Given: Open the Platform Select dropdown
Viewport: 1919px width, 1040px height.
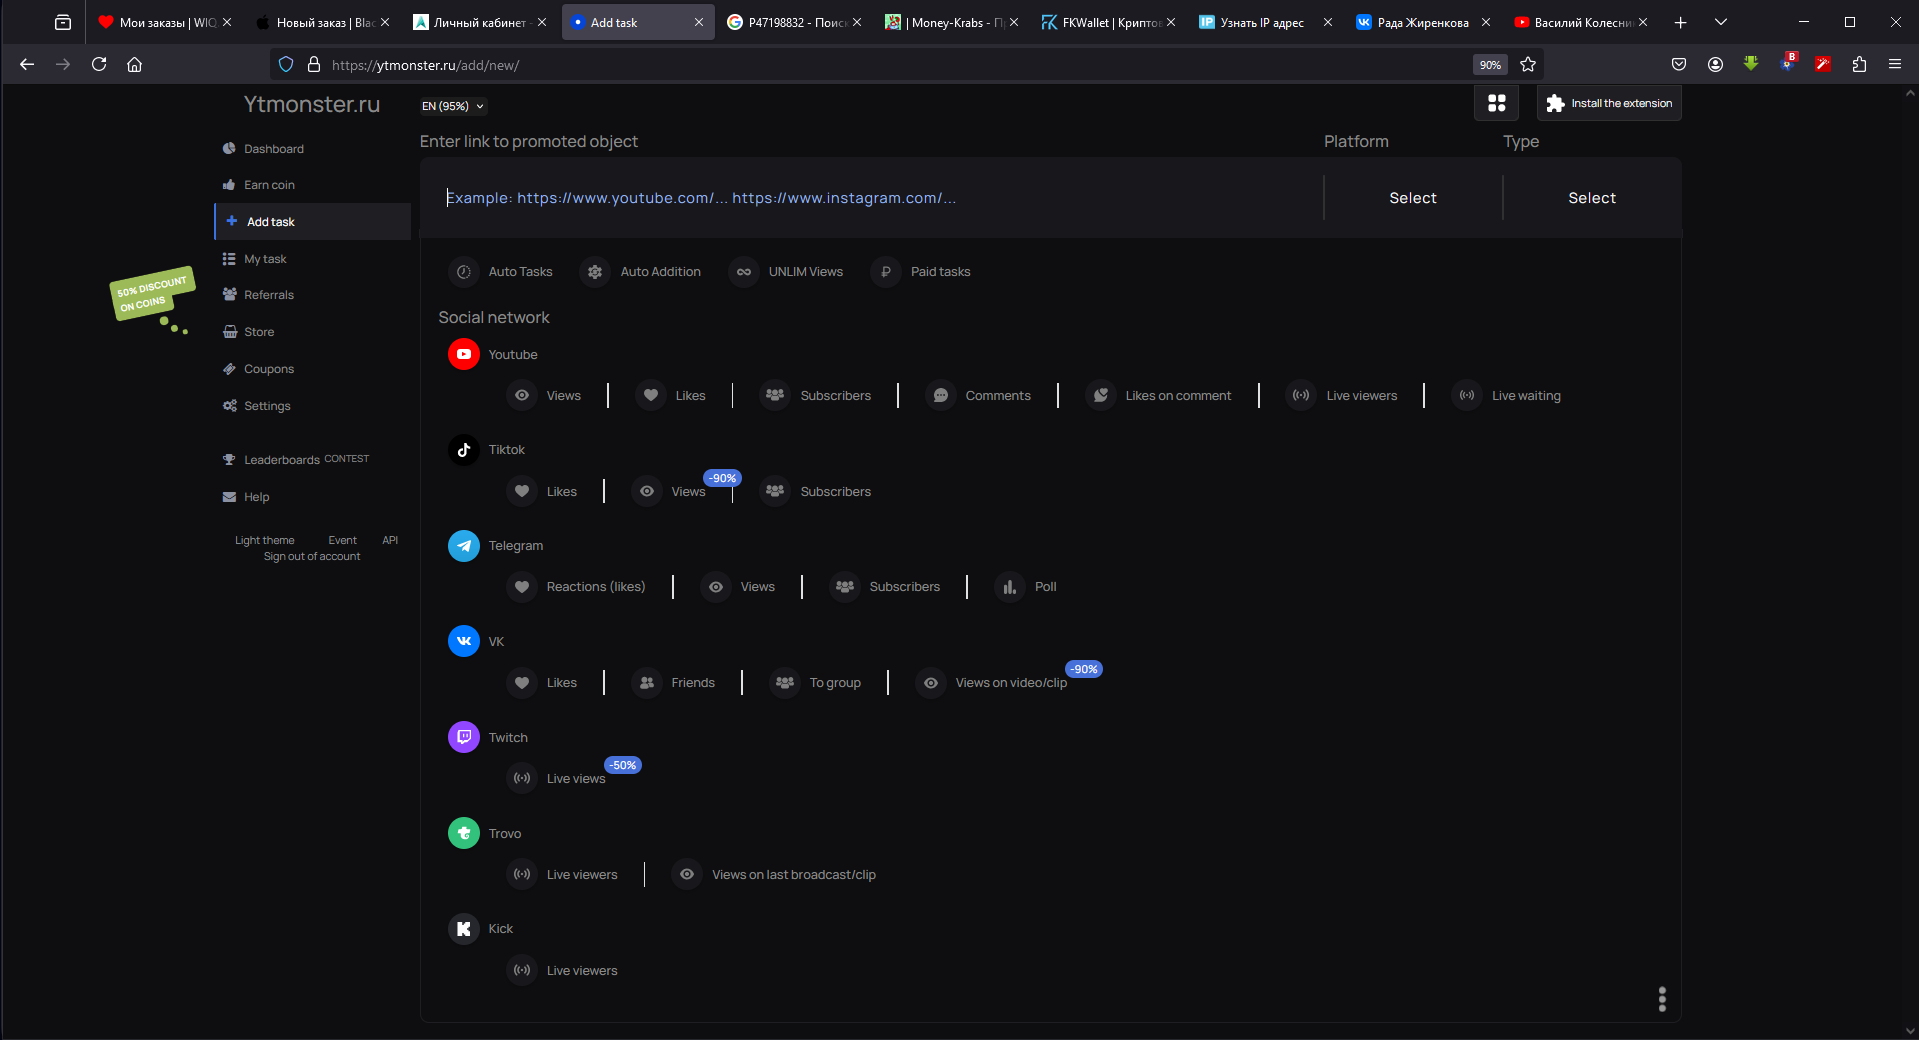Looking at the screenshot, I should (1412, 198).
